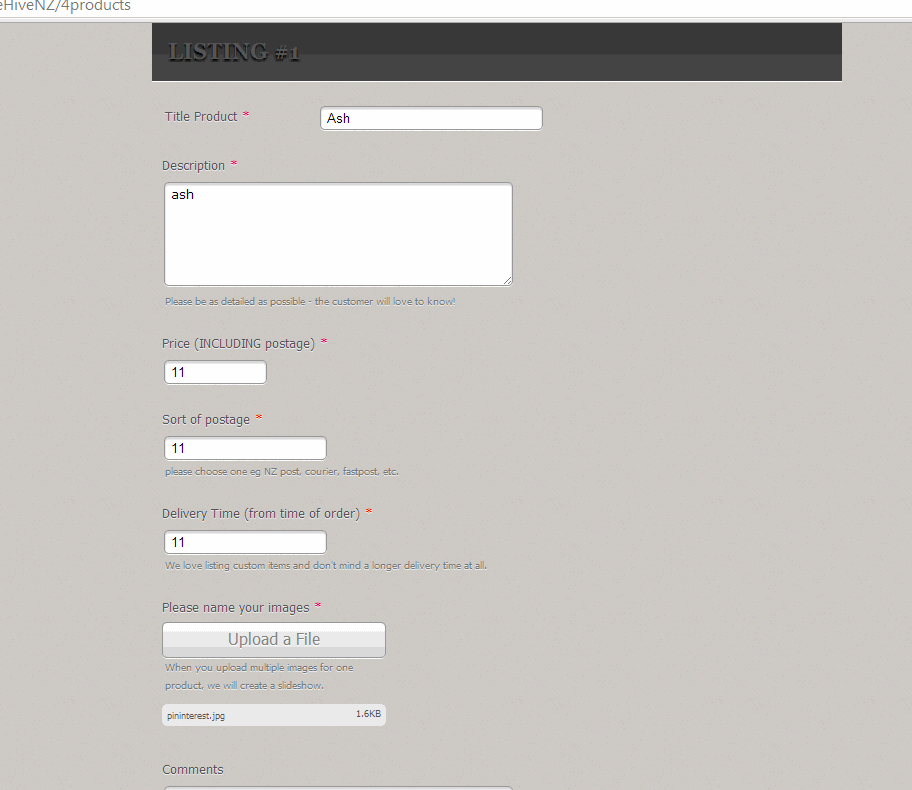This screenshot has width=912, height=790.
Task: Click the Title Product label
Action: pyautogui.click(x=201, y=117)
